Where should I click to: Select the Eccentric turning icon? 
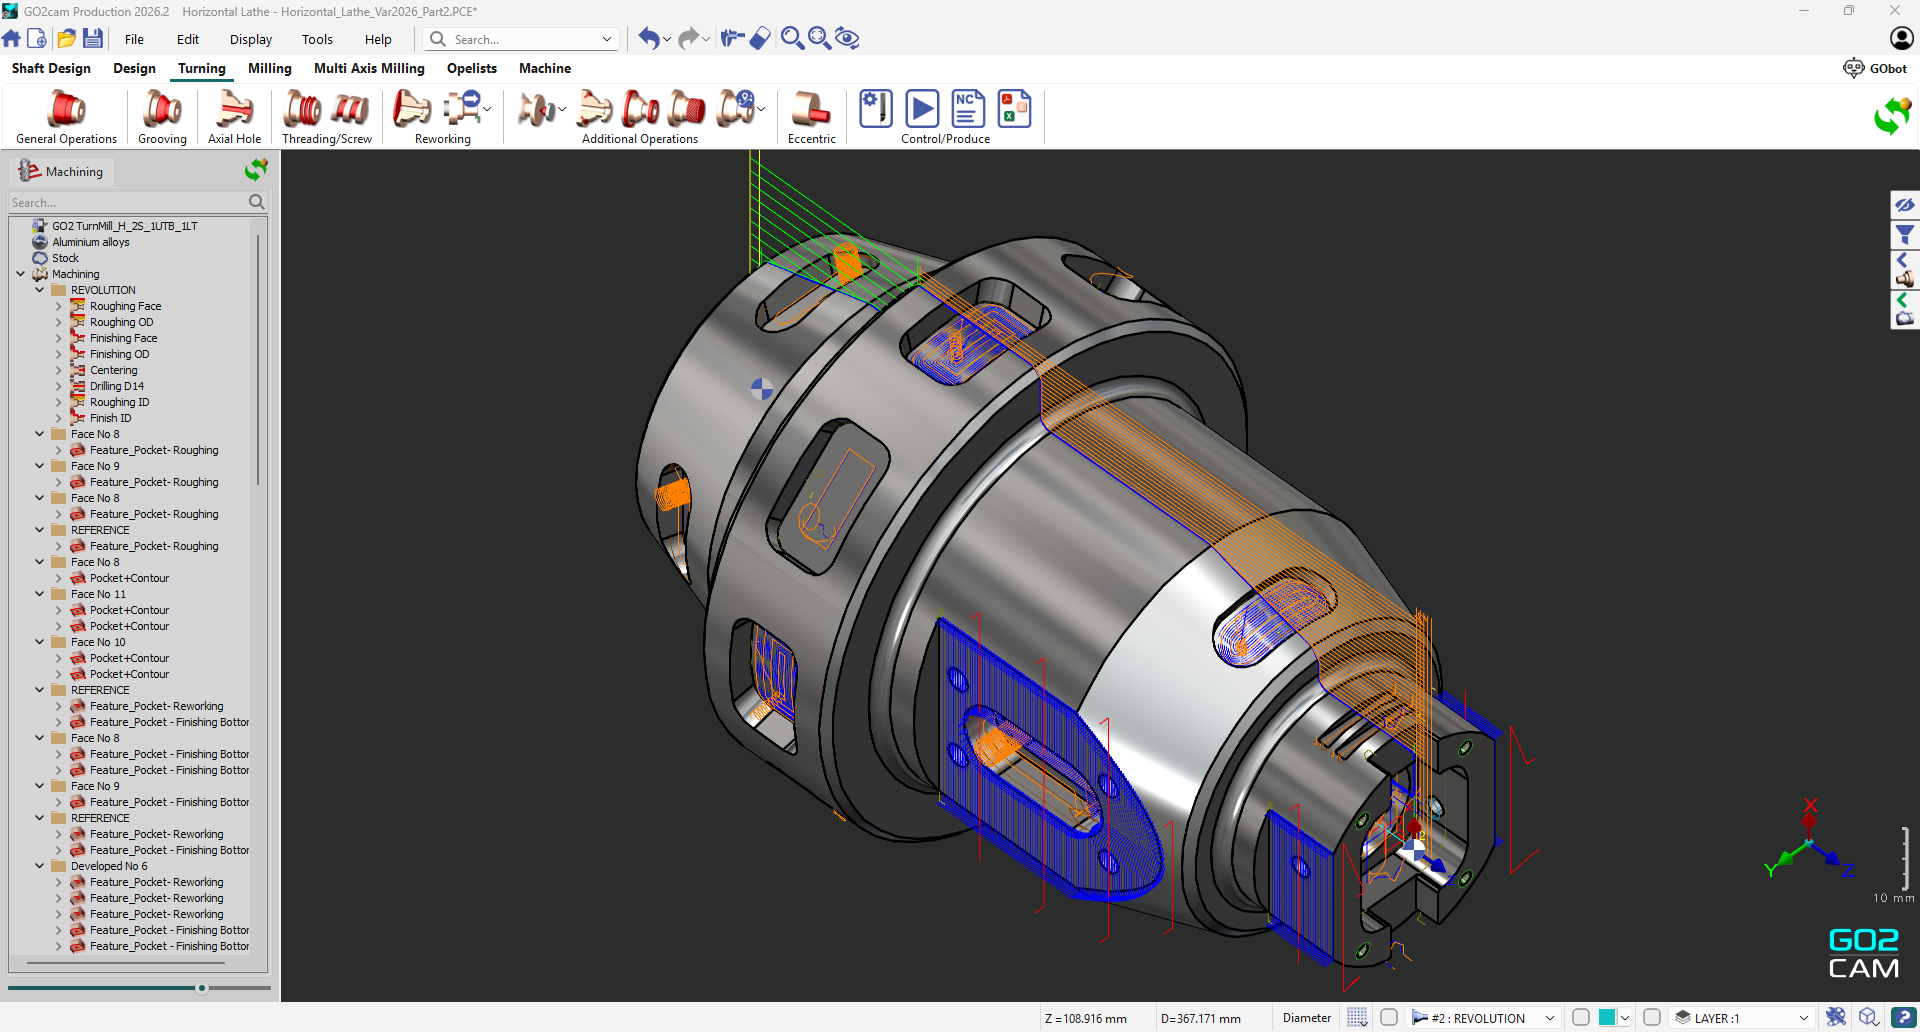pyautogui.click(x=811, y=109)
